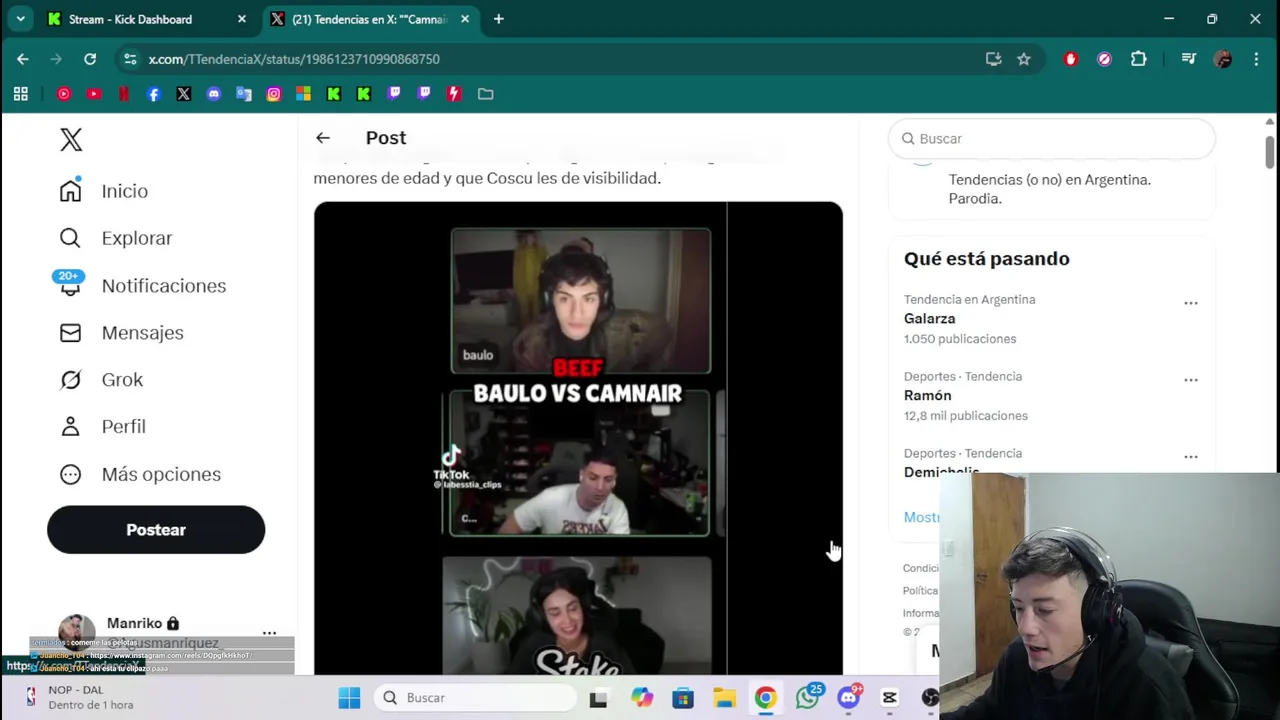Open WhatsApp from the taskbar
The width and height of the screenshot is (1280, 720).
(807, 698)
